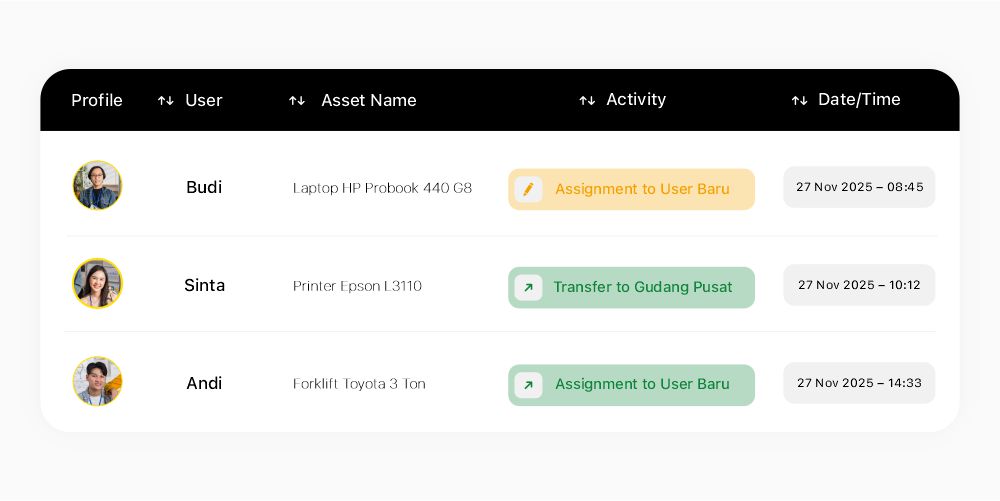Open Sinta's profile avatar
The height and width of the screenshot is (501, 1000).
(97, 284)
